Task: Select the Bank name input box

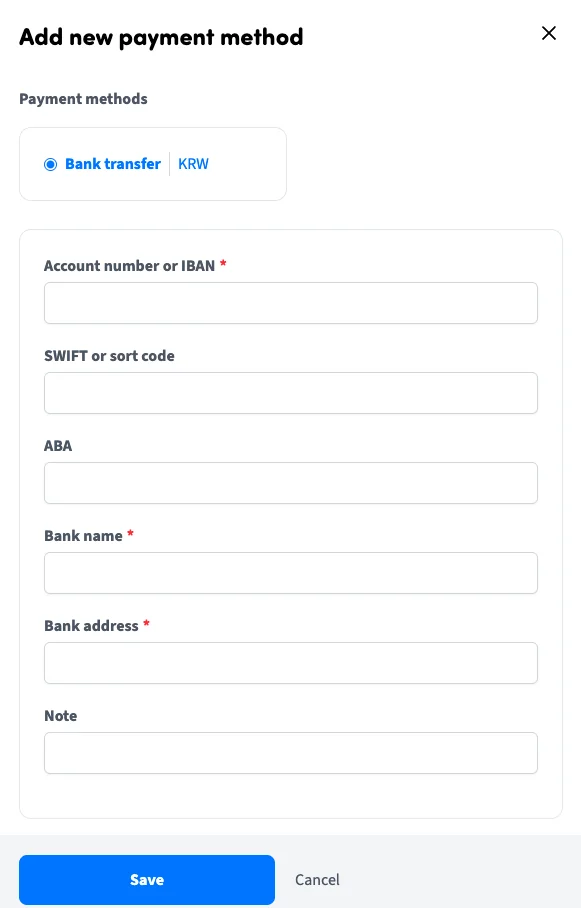Action: coord(290,573)
